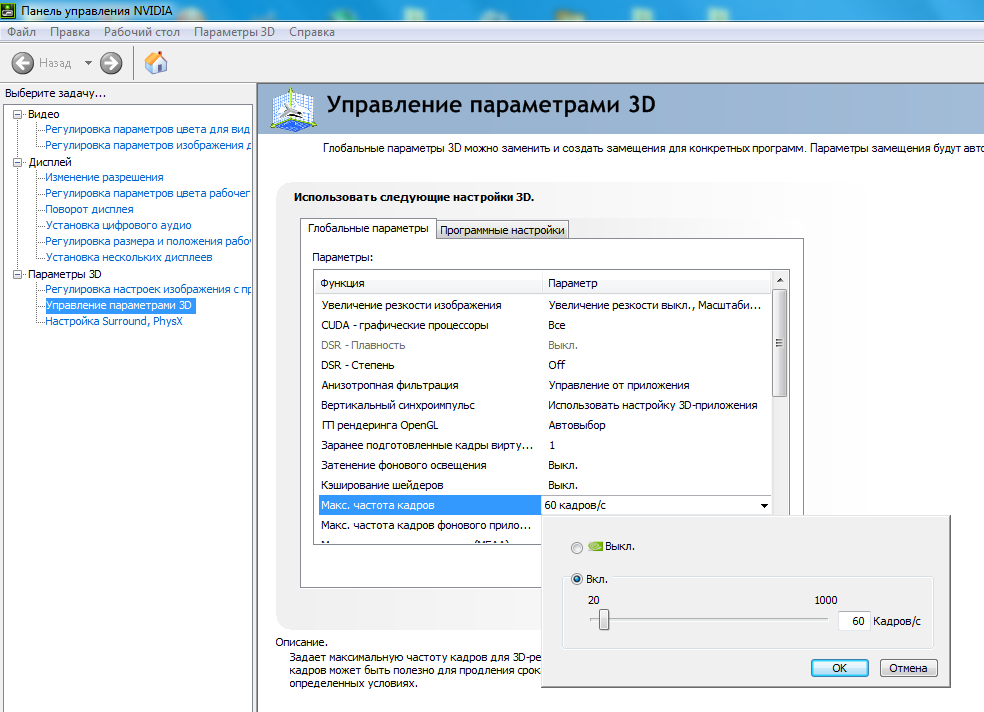Click the Forward arrow icon
Viewport: 984px width, 712px height.
click(x=111, y=63)
